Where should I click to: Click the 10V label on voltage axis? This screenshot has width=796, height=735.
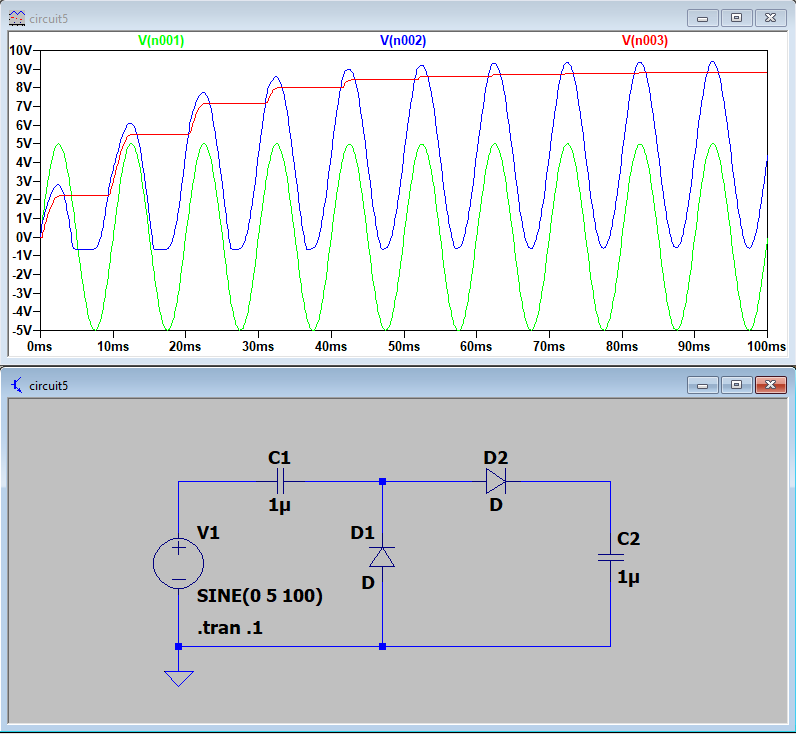click(21, 50)
